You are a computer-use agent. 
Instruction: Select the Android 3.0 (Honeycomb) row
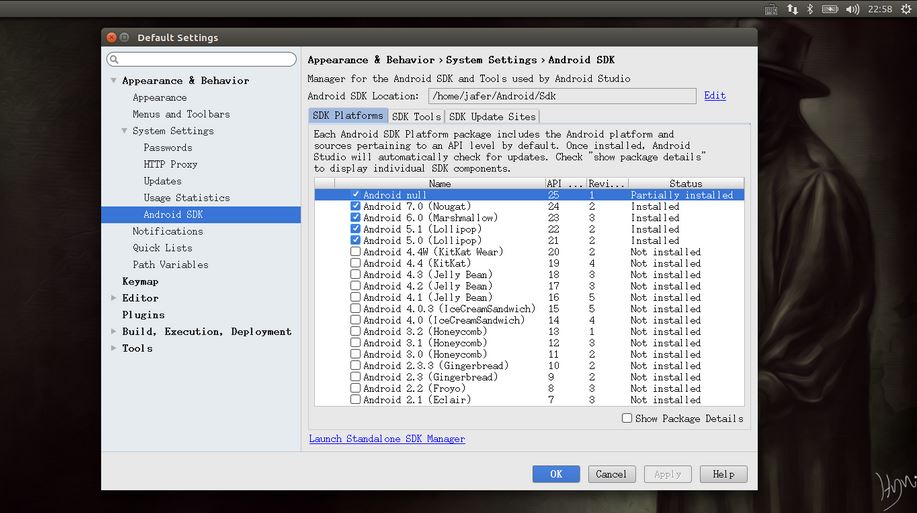pyautogui.click(x=529, y=354)
